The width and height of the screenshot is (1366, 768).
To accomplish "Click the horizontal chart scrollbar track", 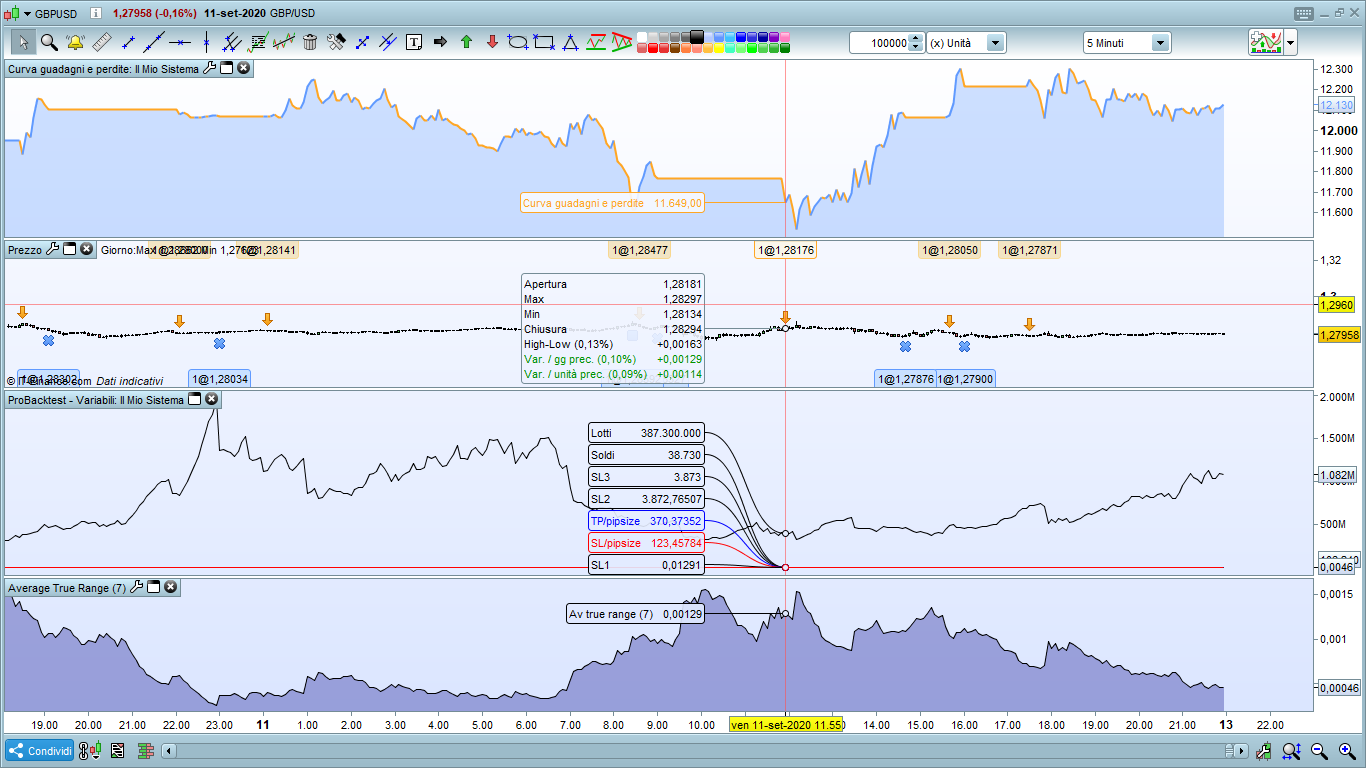I will [706, 750].
